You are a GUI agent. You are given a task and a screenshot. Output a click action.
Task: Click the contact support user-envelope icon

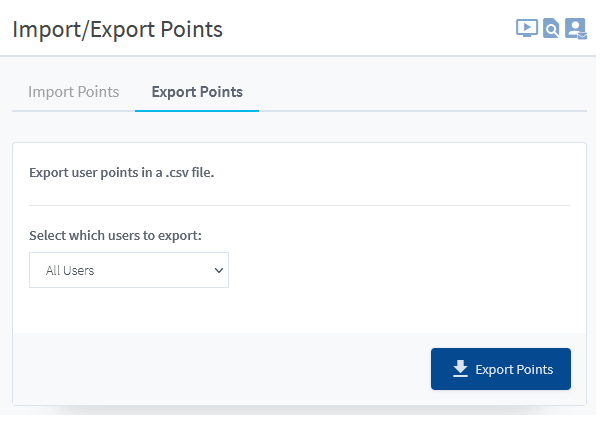click(x=576, y=28)
